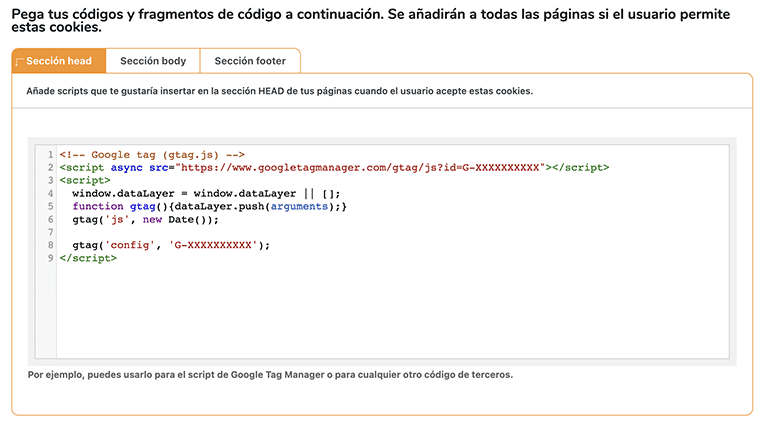Click the gtag('js', new Date()) line
The width and height of the screenshot is (768, 428).
click(145, 220)
